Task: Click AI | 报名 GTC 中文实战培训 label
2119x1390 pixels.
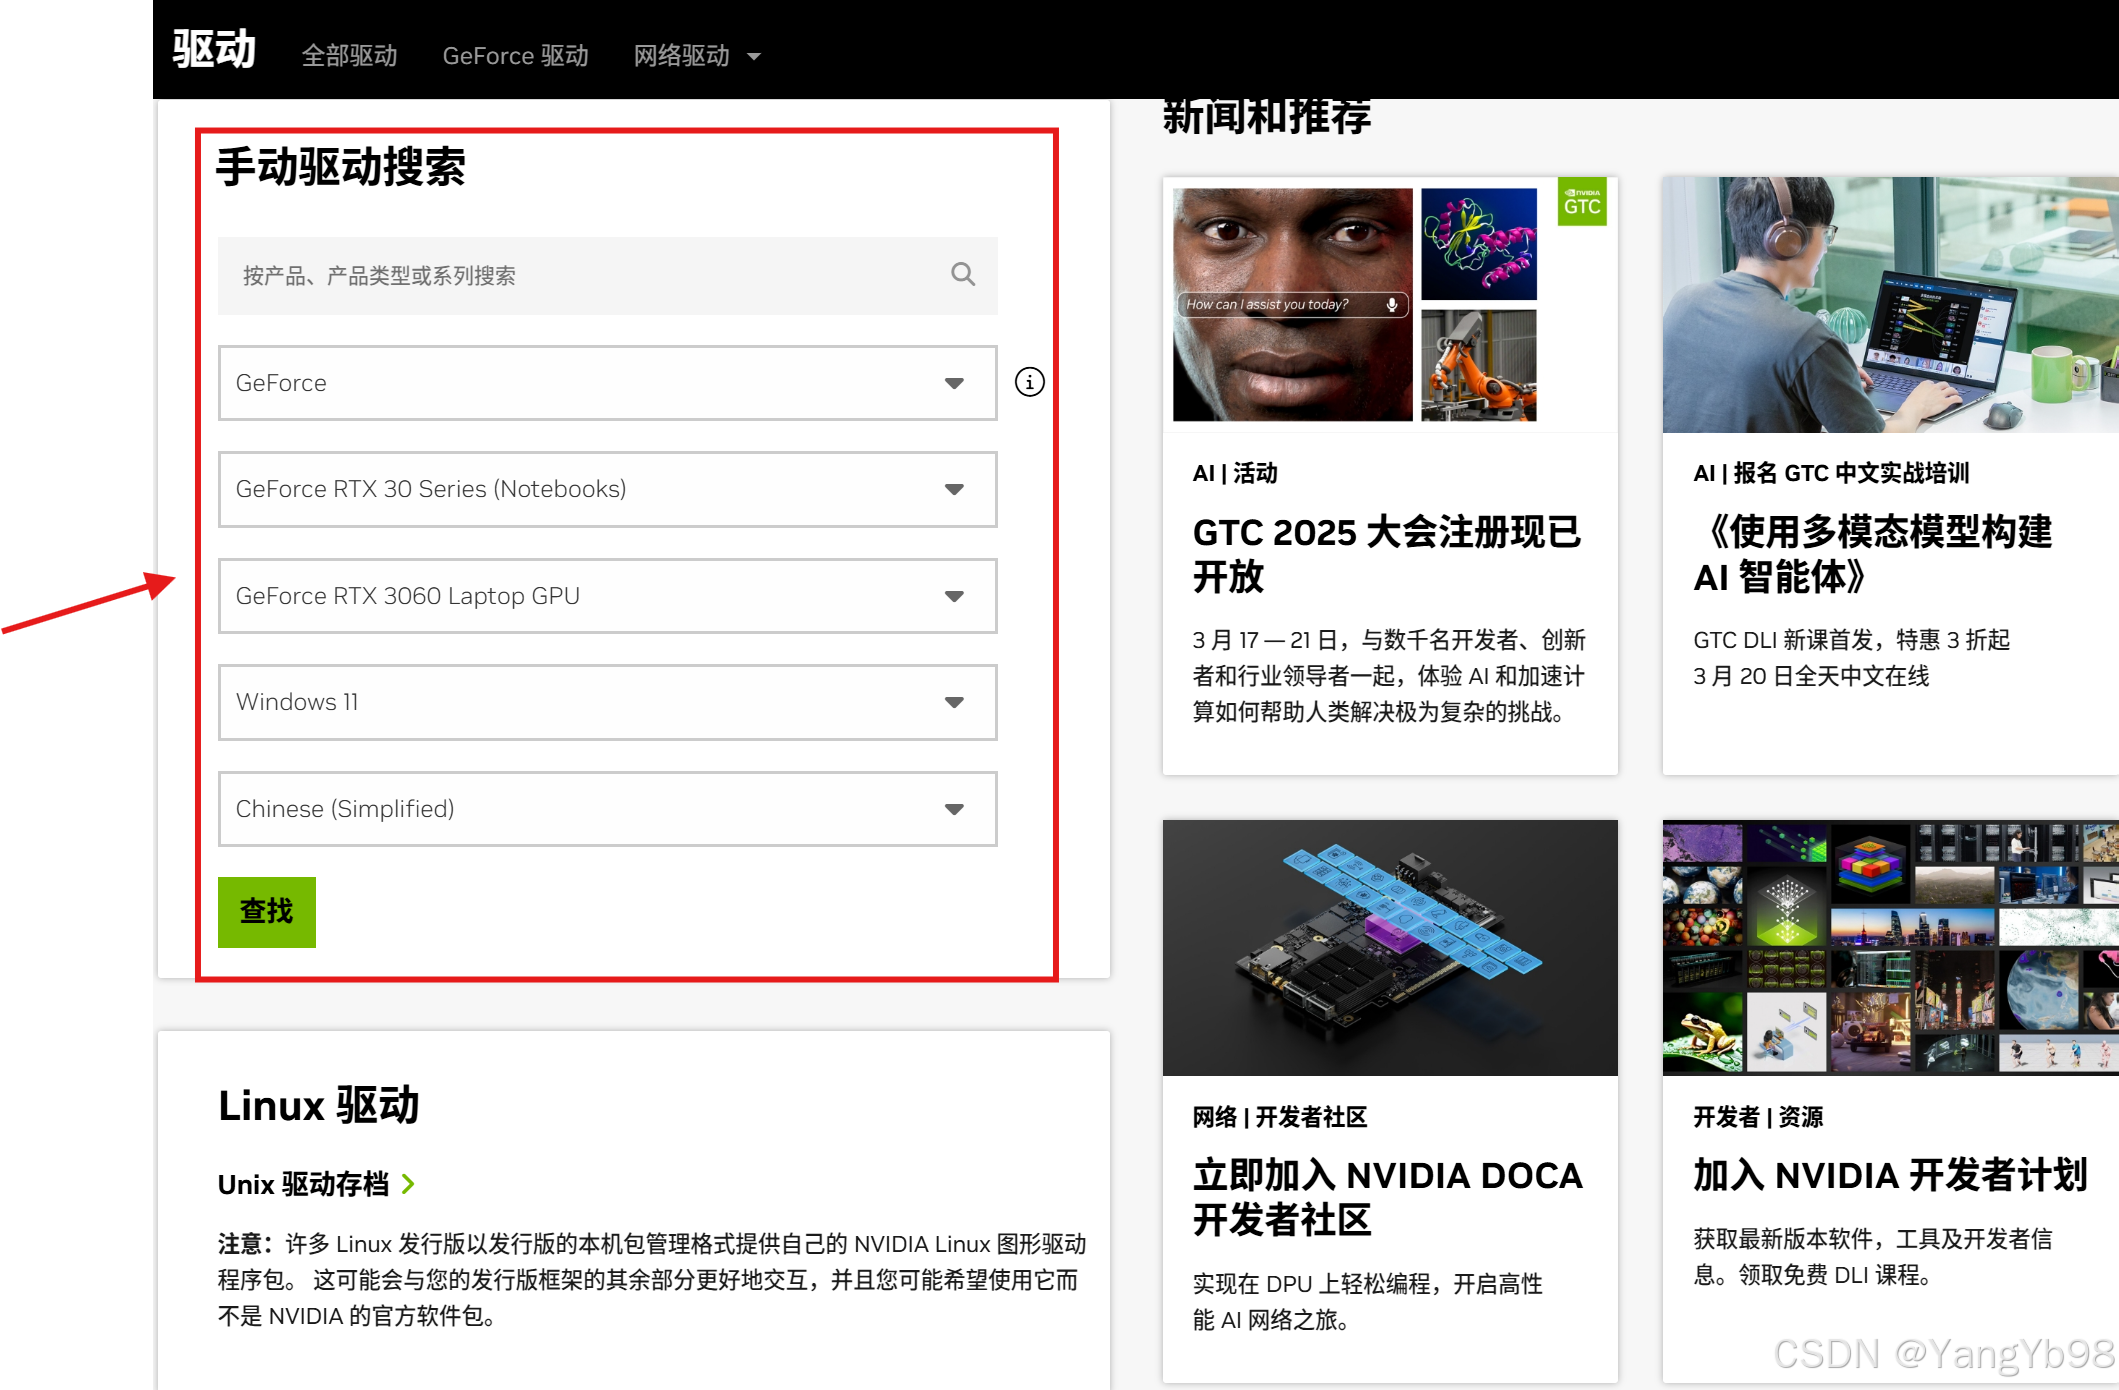Action: click(1831, 473)
